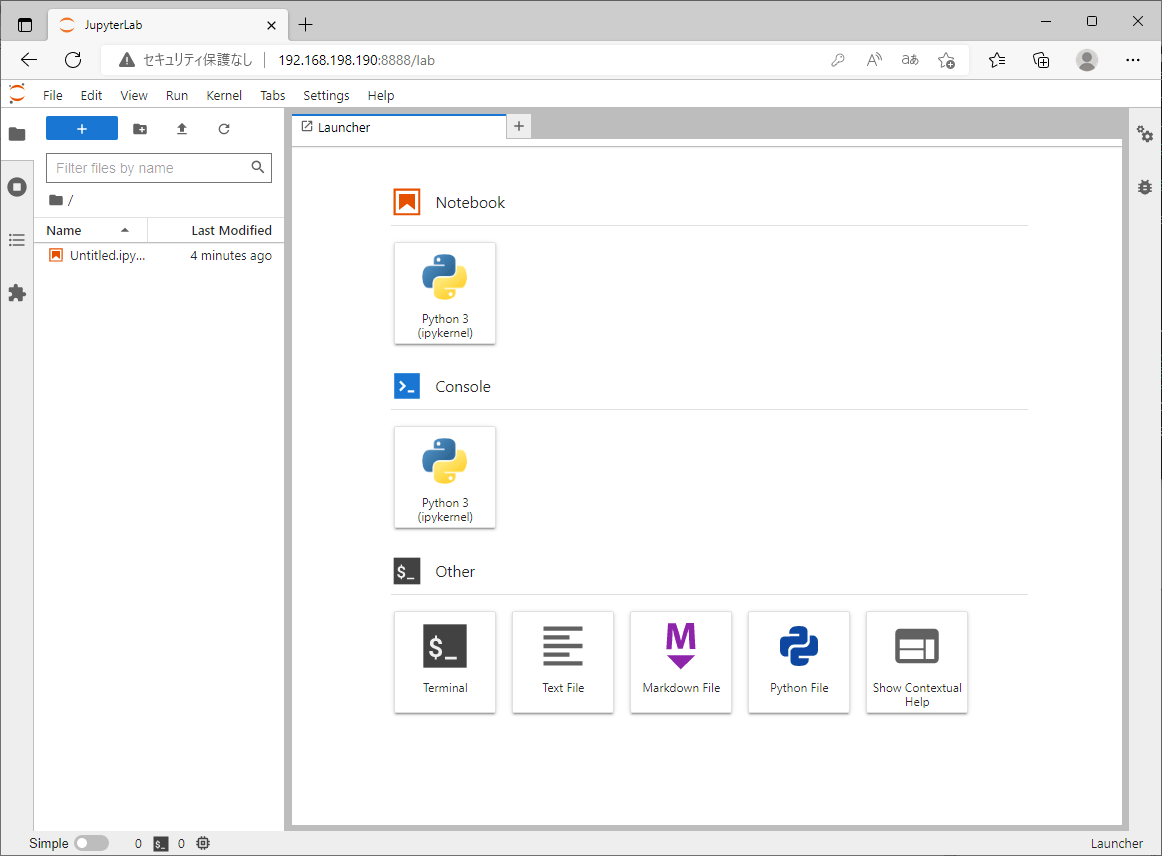Image resolution: width=1162 pixels, height=856 pixels.
Task: Add page to favorites star icon
Action: click(x=946, y=60)
